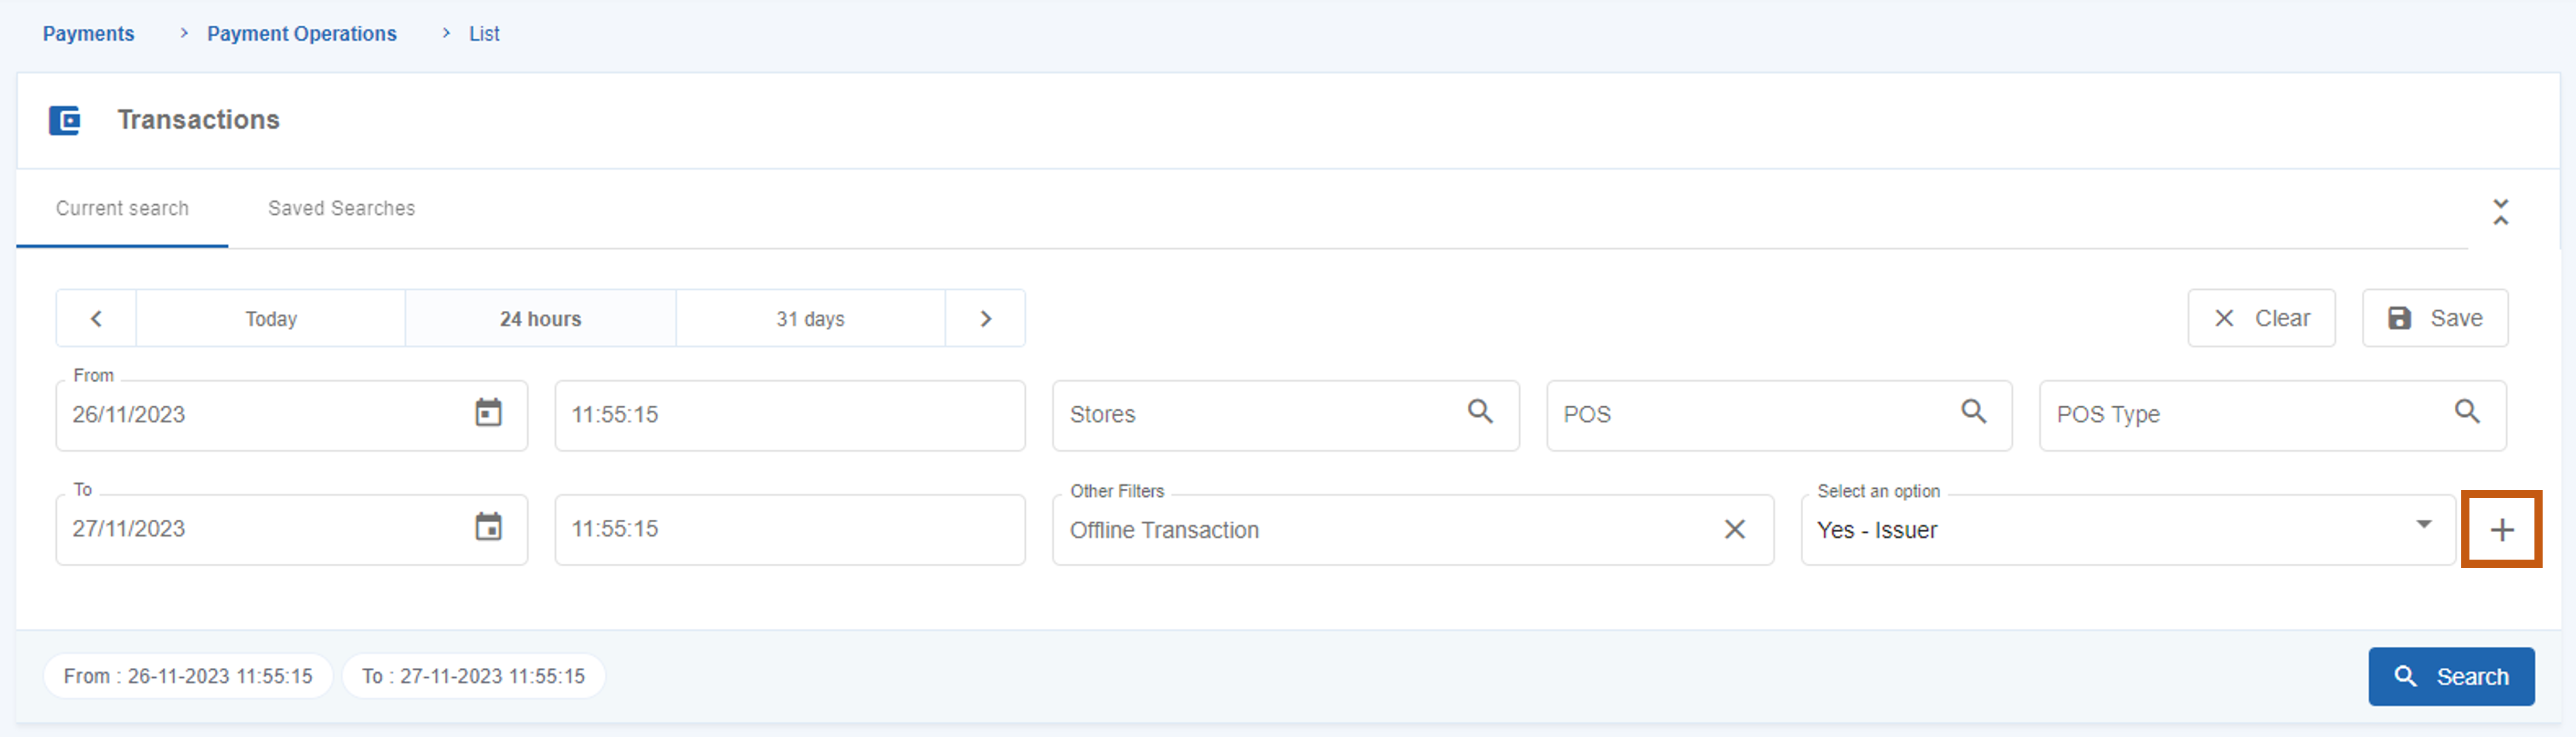Open the To date calendar picker

click(x=488, y=527)
